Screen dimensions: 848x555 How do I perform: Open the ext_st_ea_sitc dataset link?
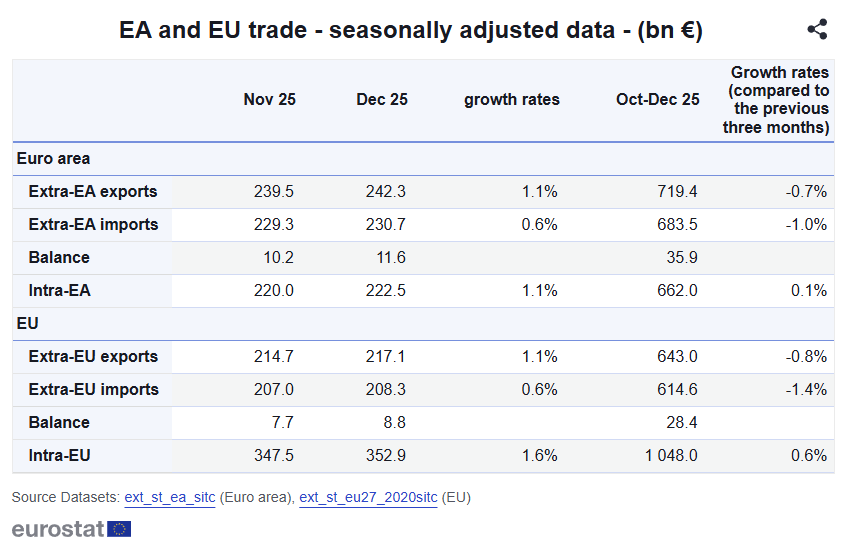[x=169, y=497]
